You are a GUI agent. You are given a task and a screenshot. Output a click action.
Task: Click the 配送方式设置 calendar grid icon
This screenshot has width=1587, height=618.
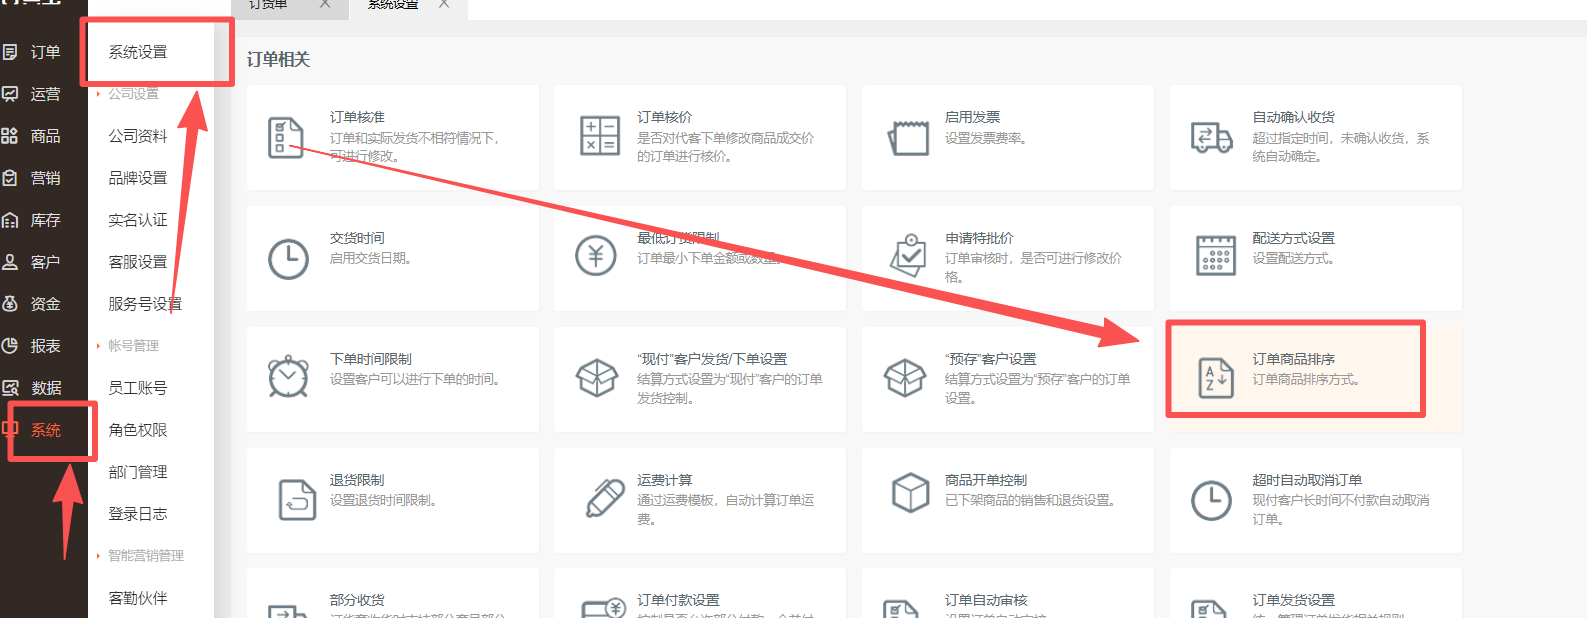[1216, 255]
